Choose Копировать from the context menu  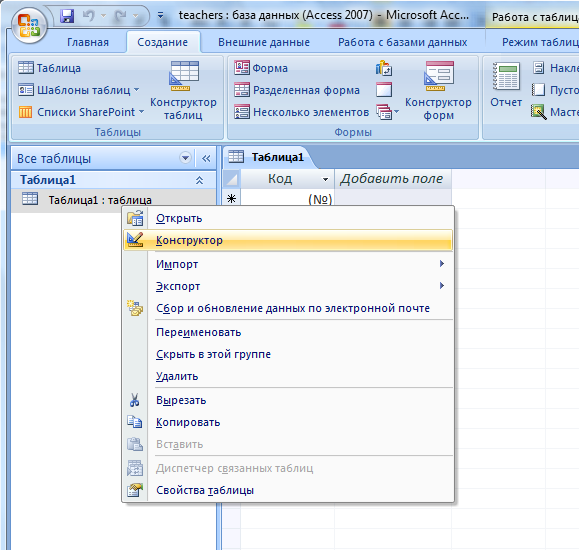point(287,422)
